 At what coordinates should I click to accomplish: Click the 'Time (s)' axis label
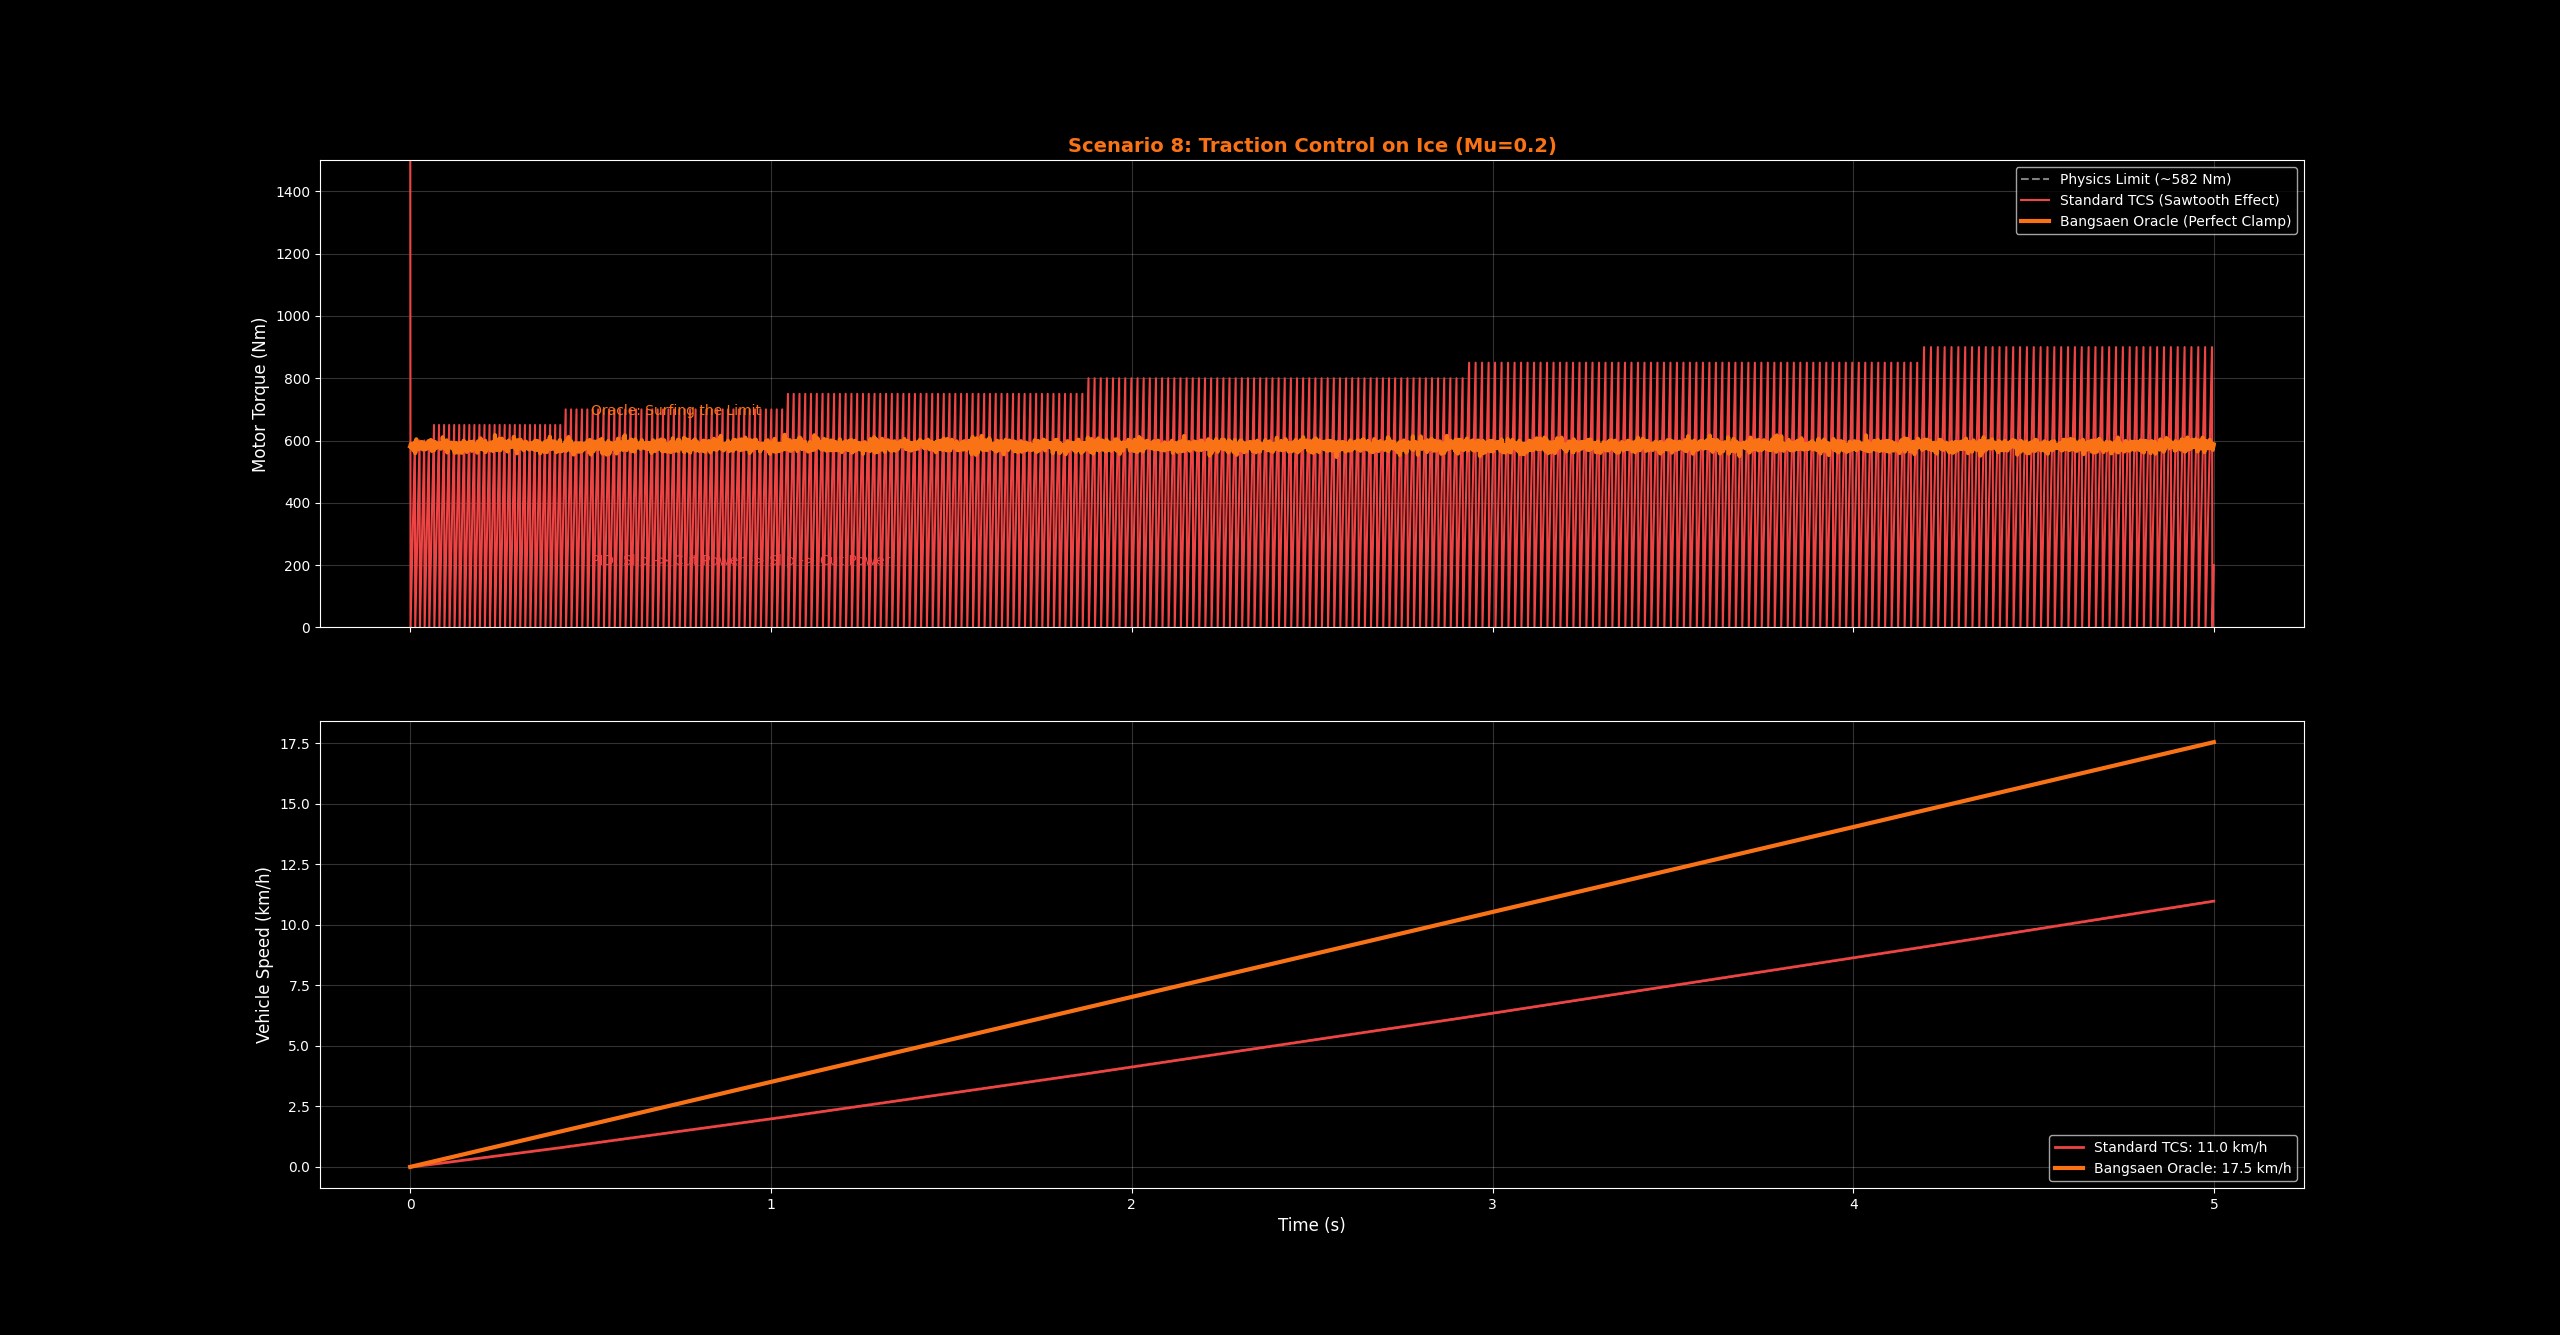point(1311,1224)
